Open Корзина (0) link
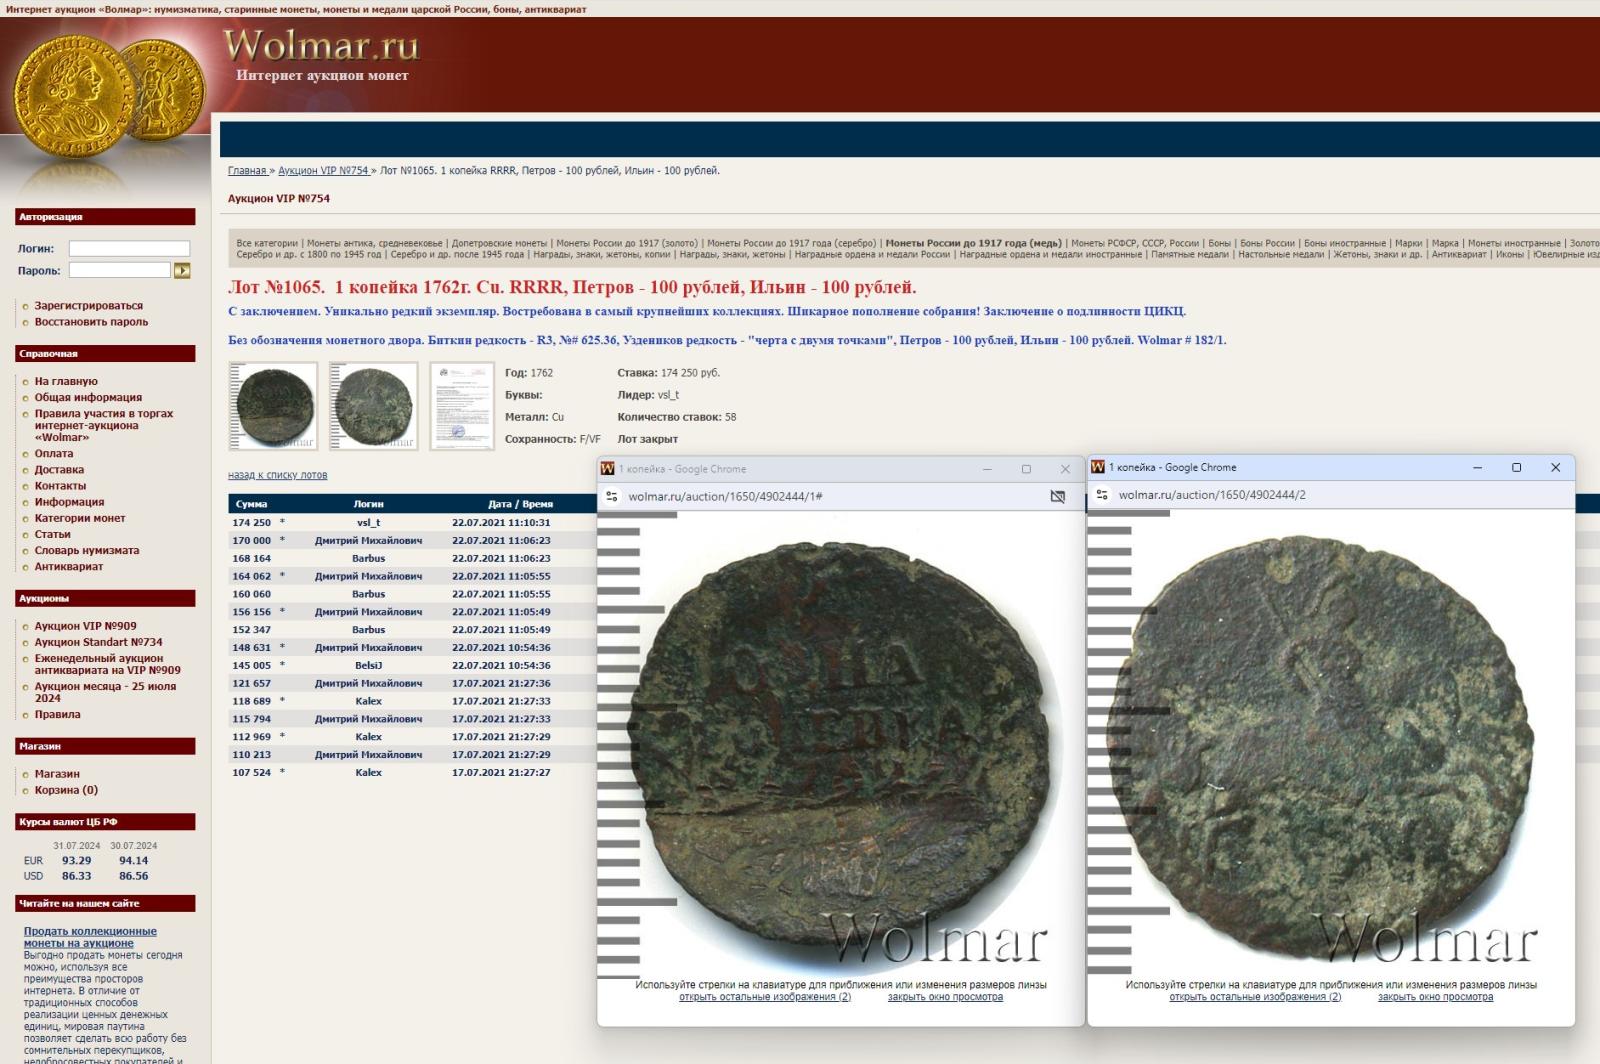The height and width of the screenshot is (1064, 1600). coord(66,790)
